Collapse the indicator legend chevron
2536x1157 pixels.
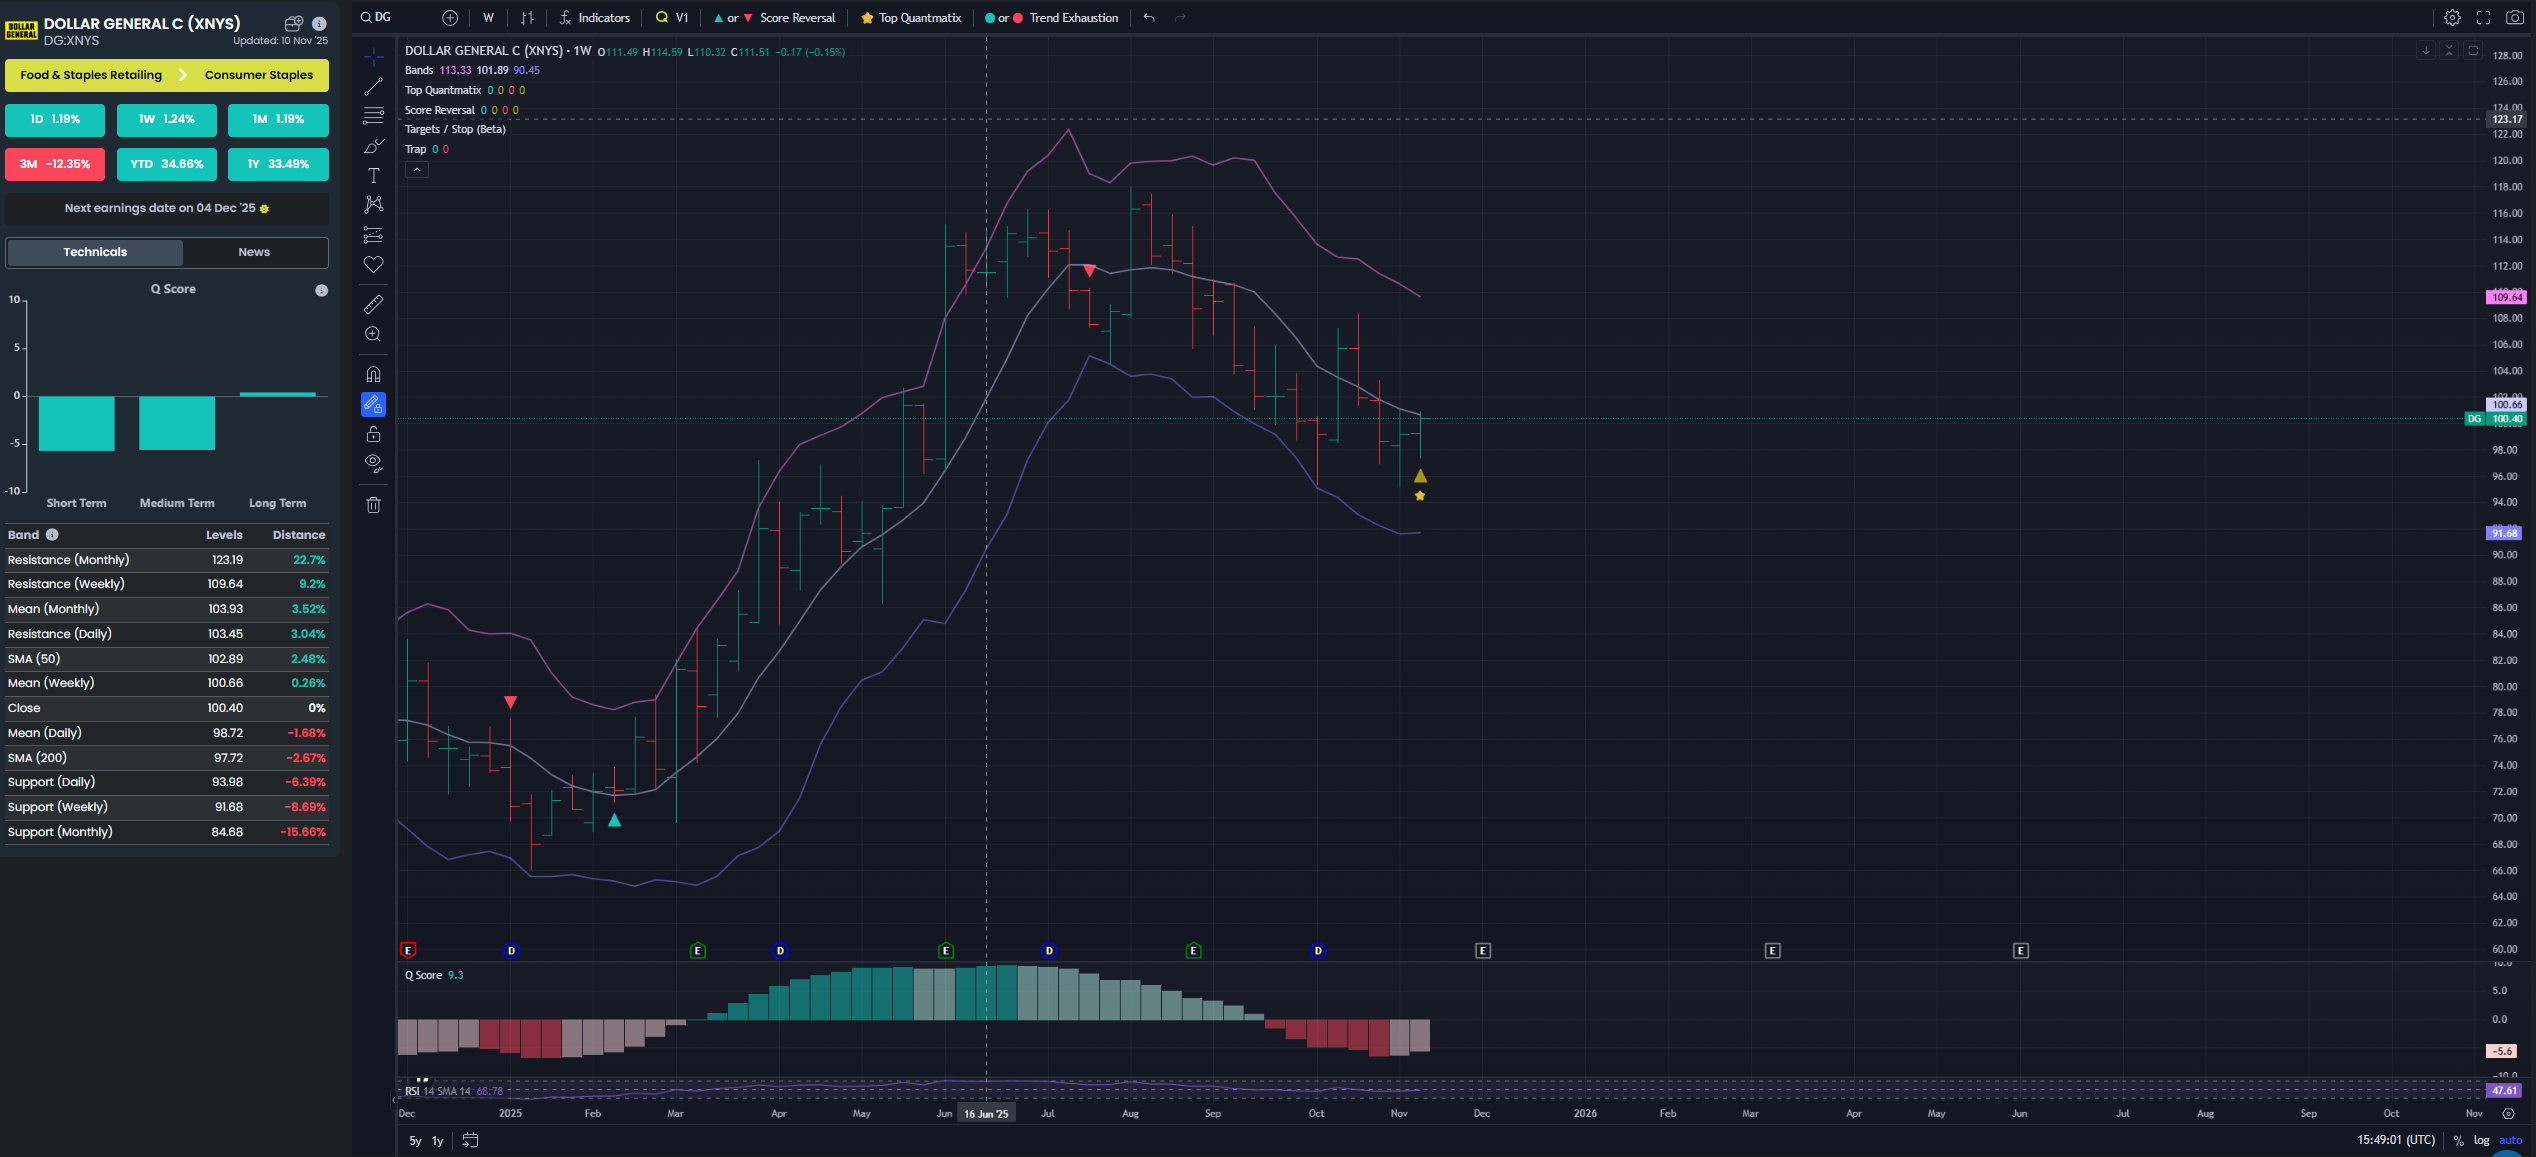click(417, 170)
